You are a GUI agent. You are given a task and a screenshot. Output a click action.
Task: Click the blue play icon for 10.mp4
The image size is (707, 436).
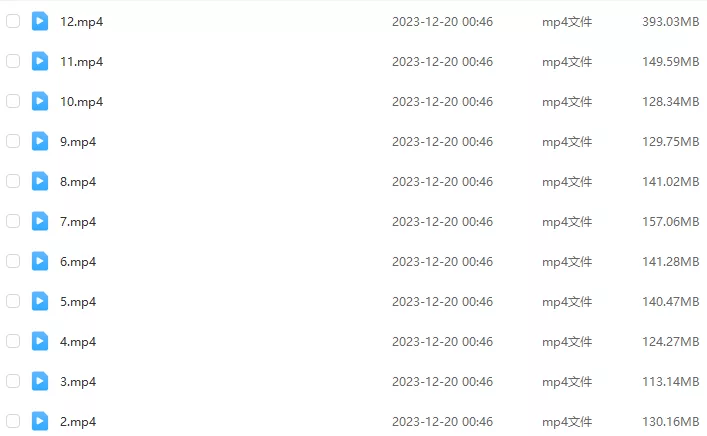(40, 101)
